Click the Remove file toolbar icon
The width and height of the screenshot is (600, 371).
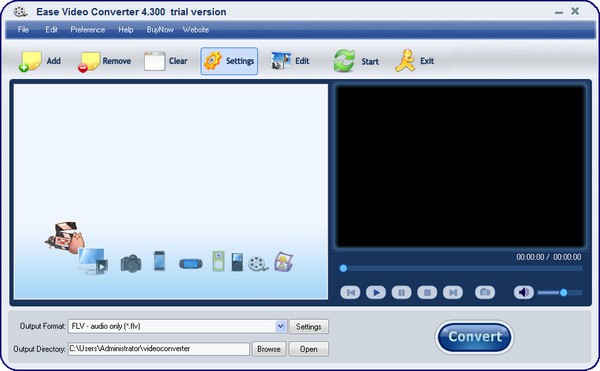(x=89, y=62)
